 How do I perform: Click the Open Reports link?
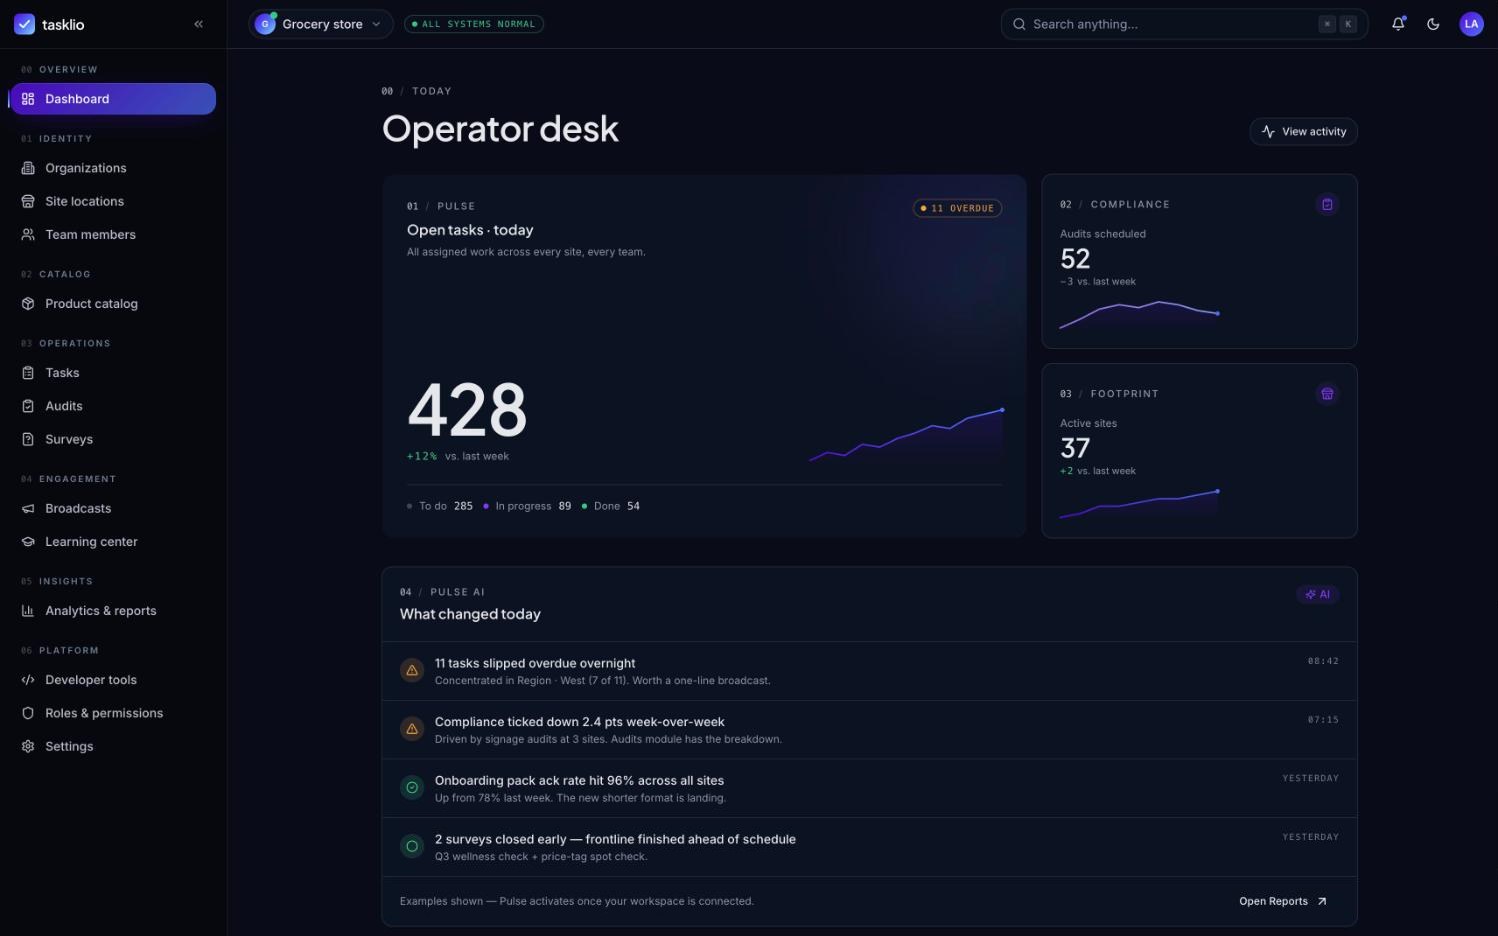pos(1283,901)
